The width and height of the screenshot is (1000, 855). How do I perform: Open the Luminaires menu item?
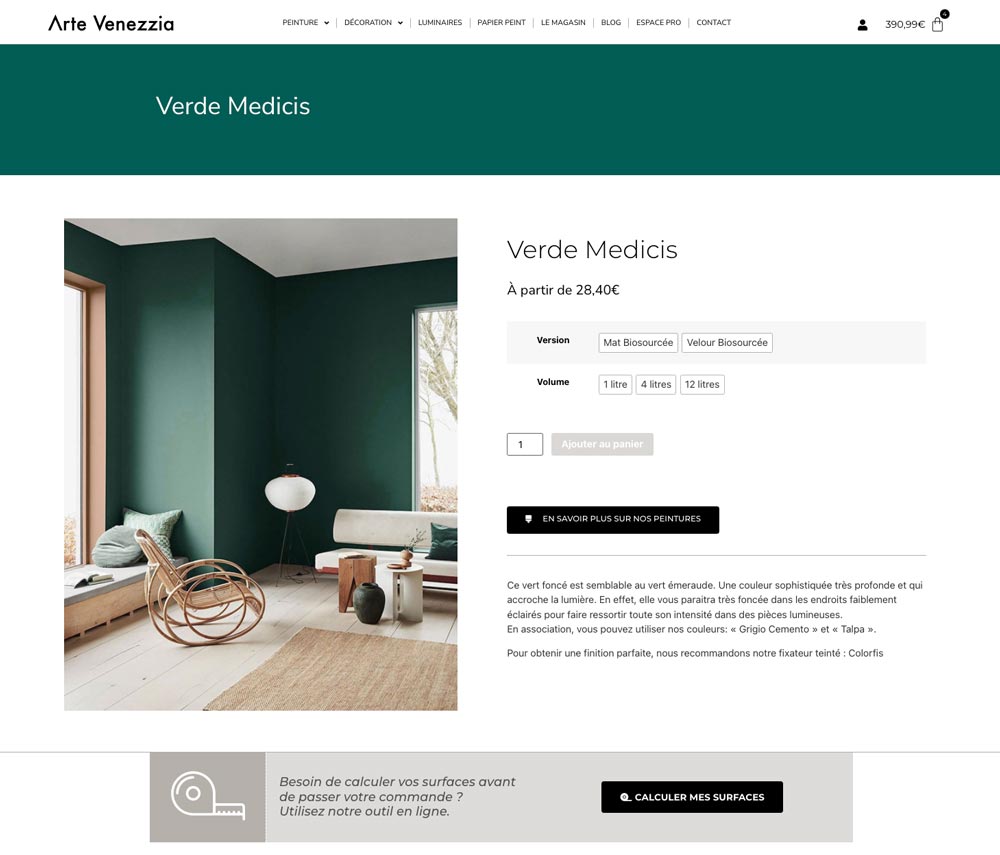[x=440, y=22]
